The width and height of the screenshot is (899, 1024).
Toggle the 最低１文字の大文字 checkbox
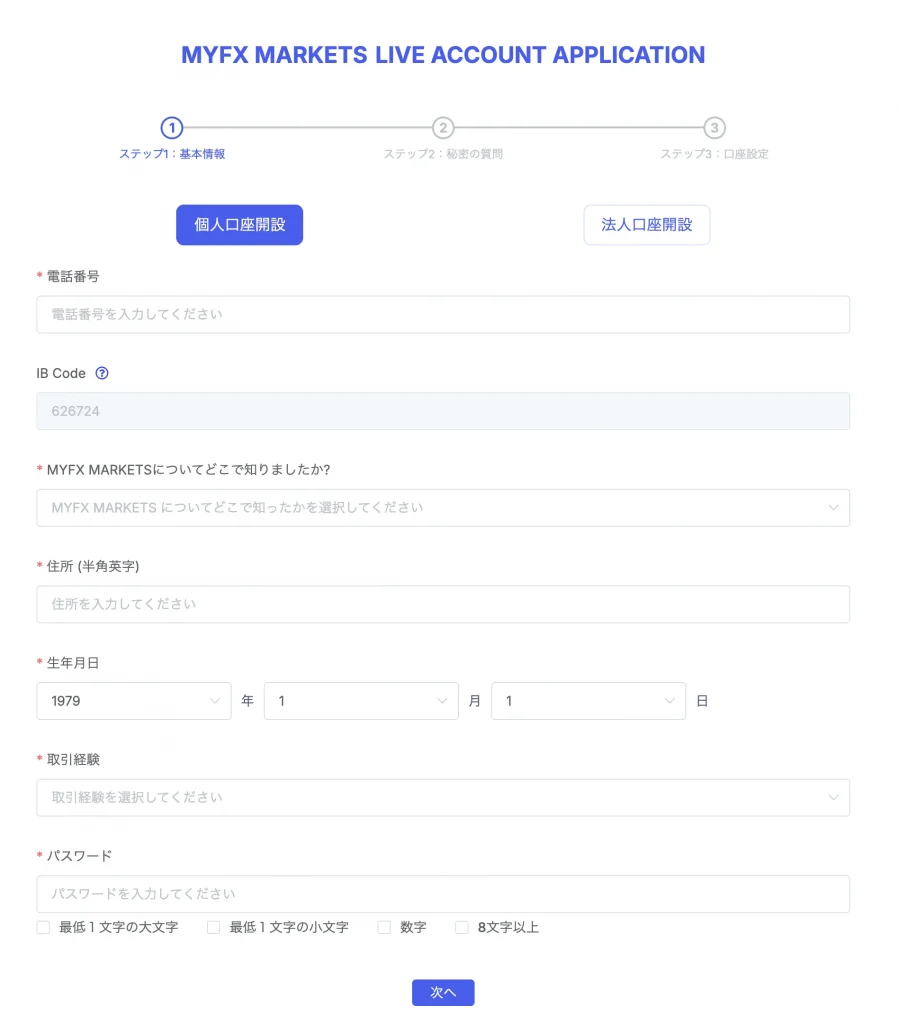click(43, 927)
